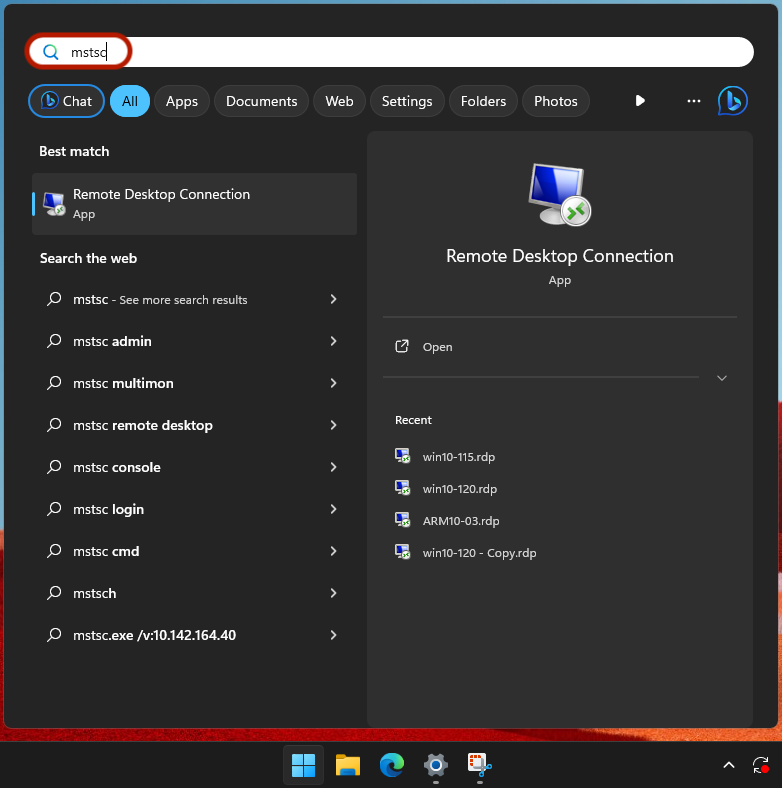Click the large Remote Desktop Connection preview icon
This screenshot has height=788, width=782.
[559, 194]
